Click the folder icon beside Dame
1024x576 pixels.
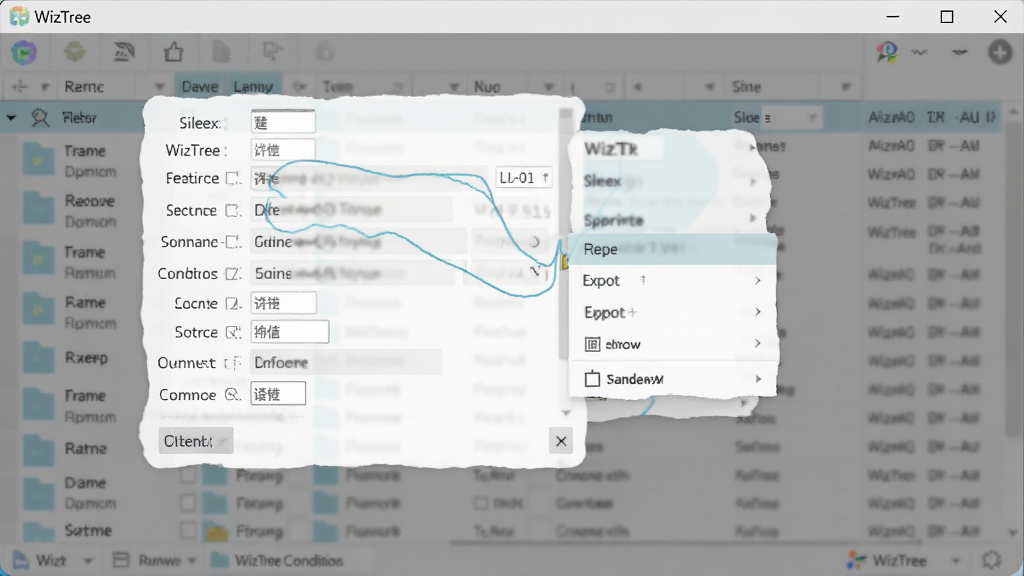click(x=38, y=493)
